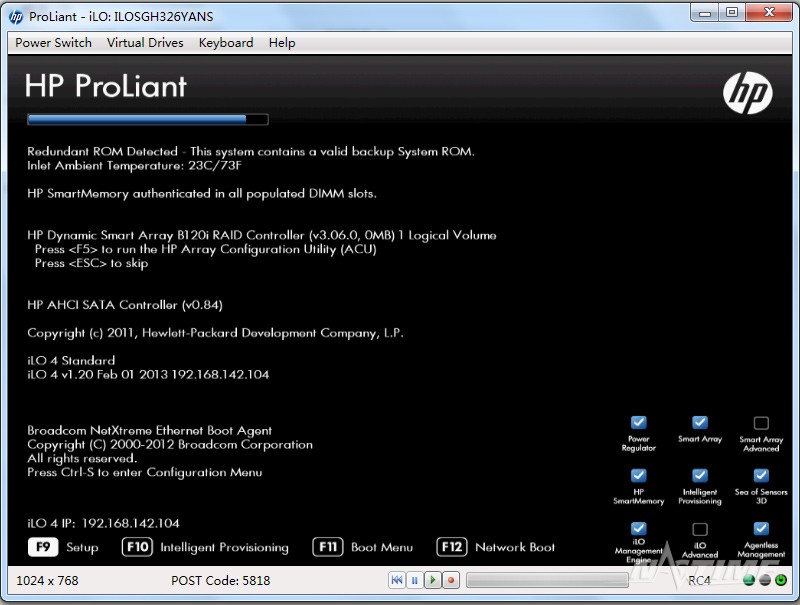The height and width of the screenshot is (605, 800).
Task: Open the Keyboard menu
Action: point(226,43)
